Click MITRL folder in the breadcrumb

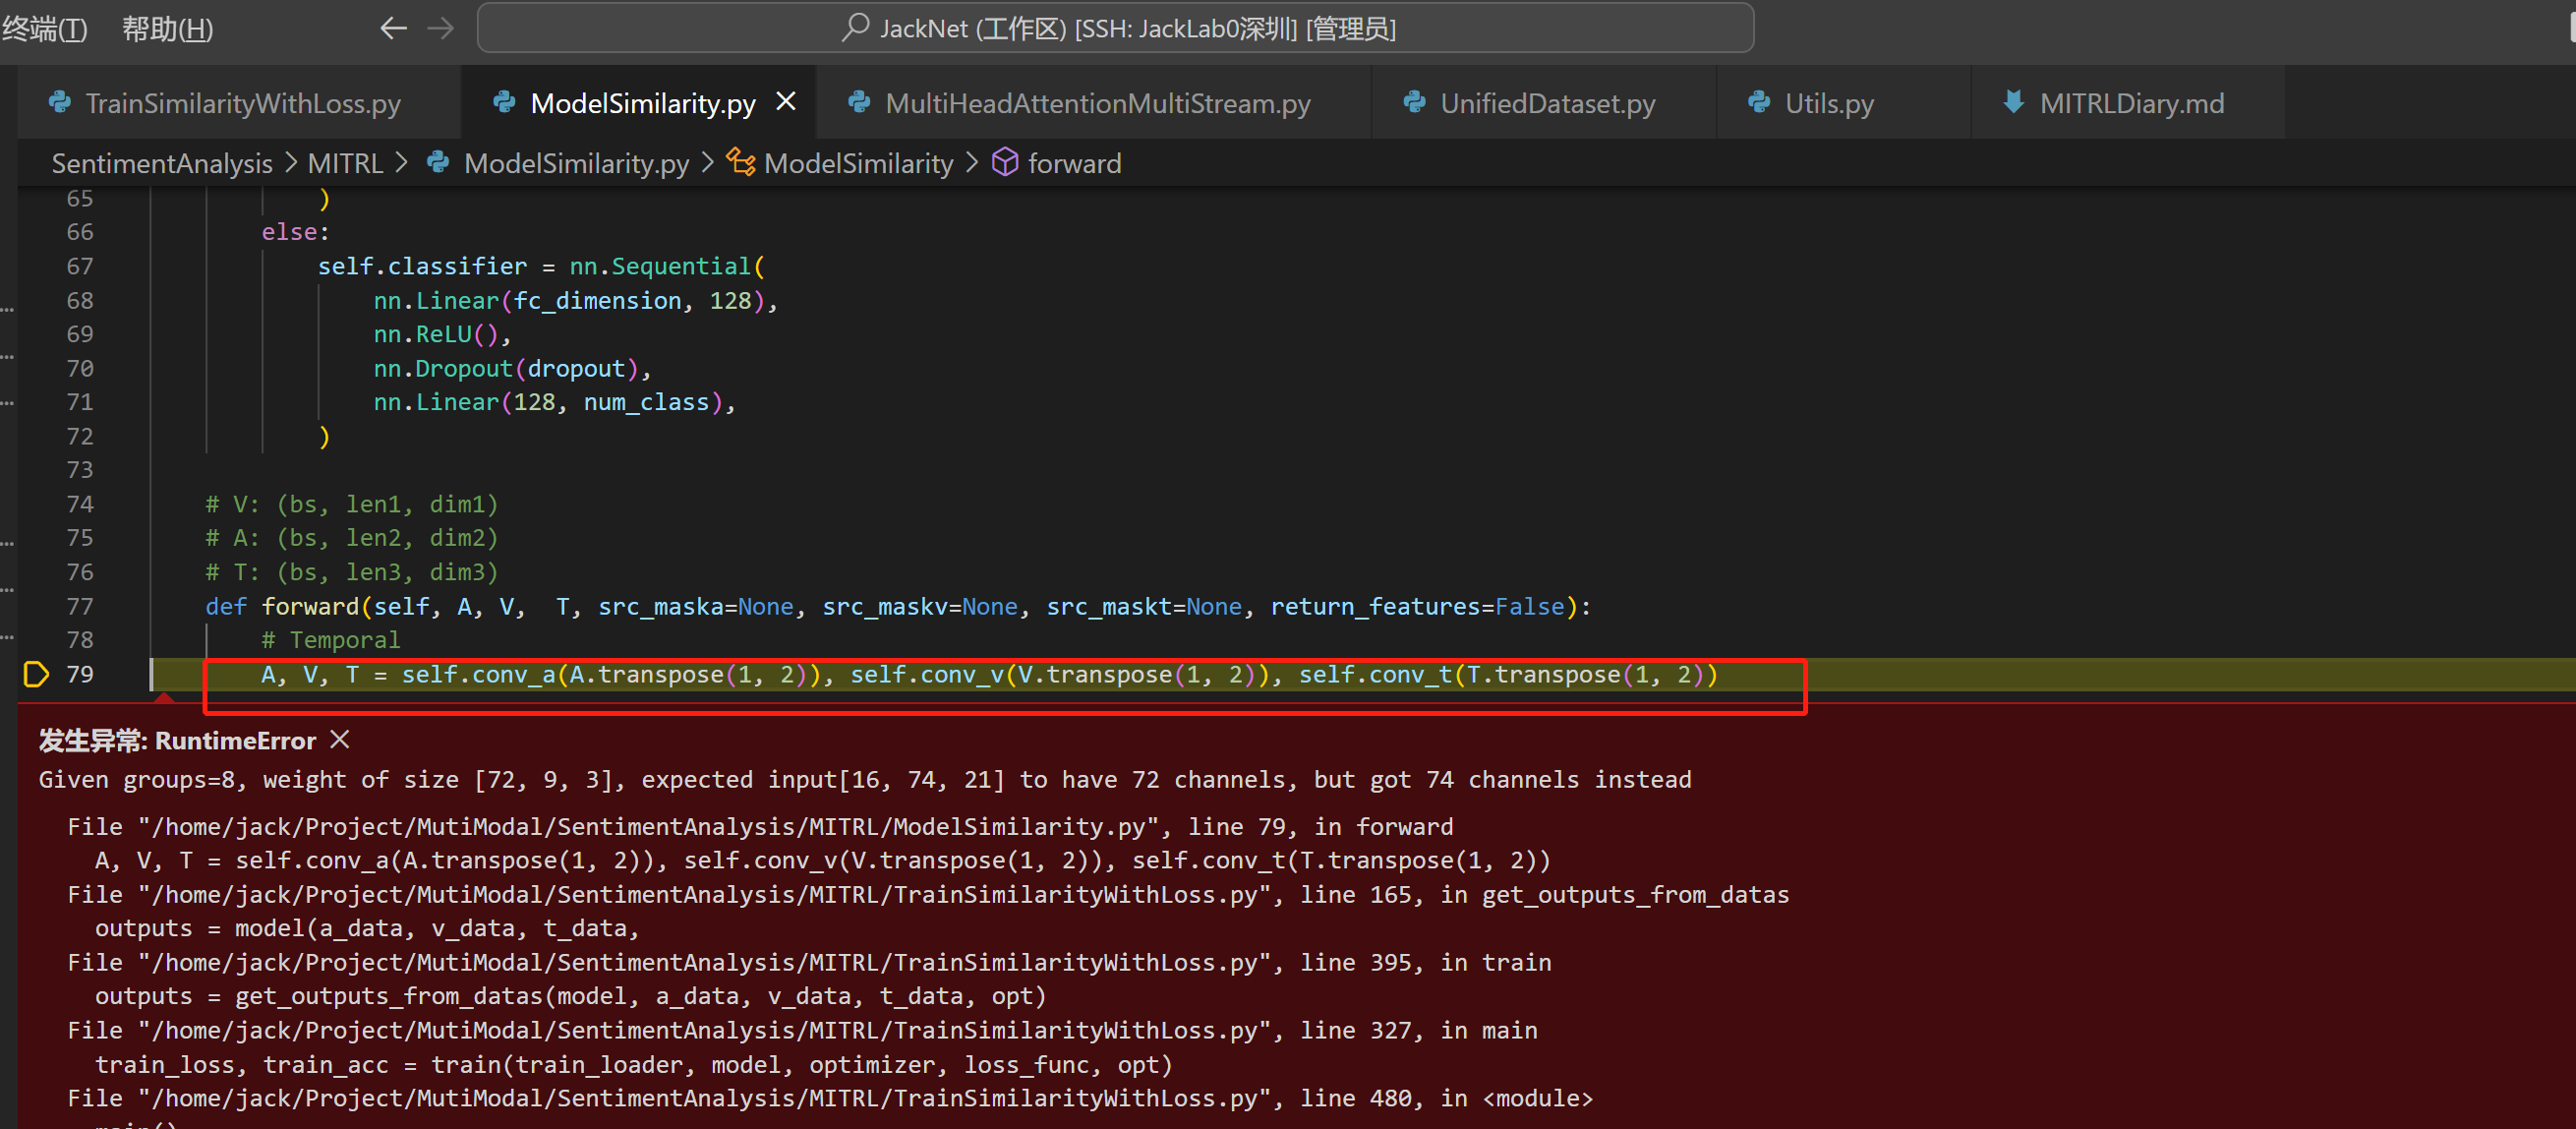point(345,163)
